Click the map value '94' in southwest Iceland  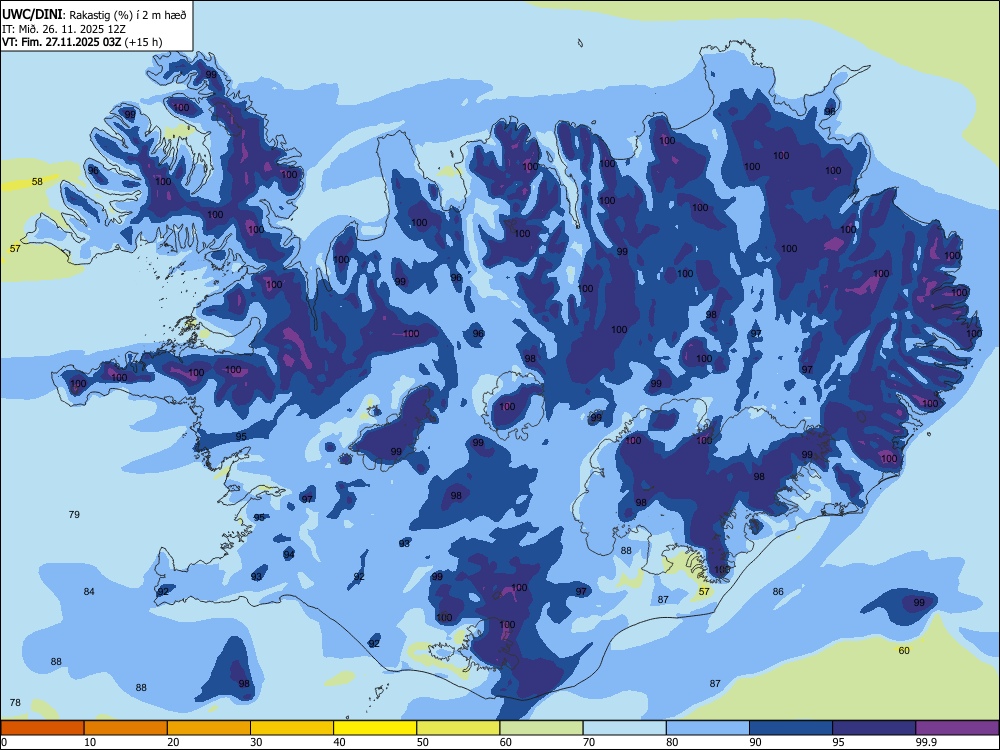[290, 555]
